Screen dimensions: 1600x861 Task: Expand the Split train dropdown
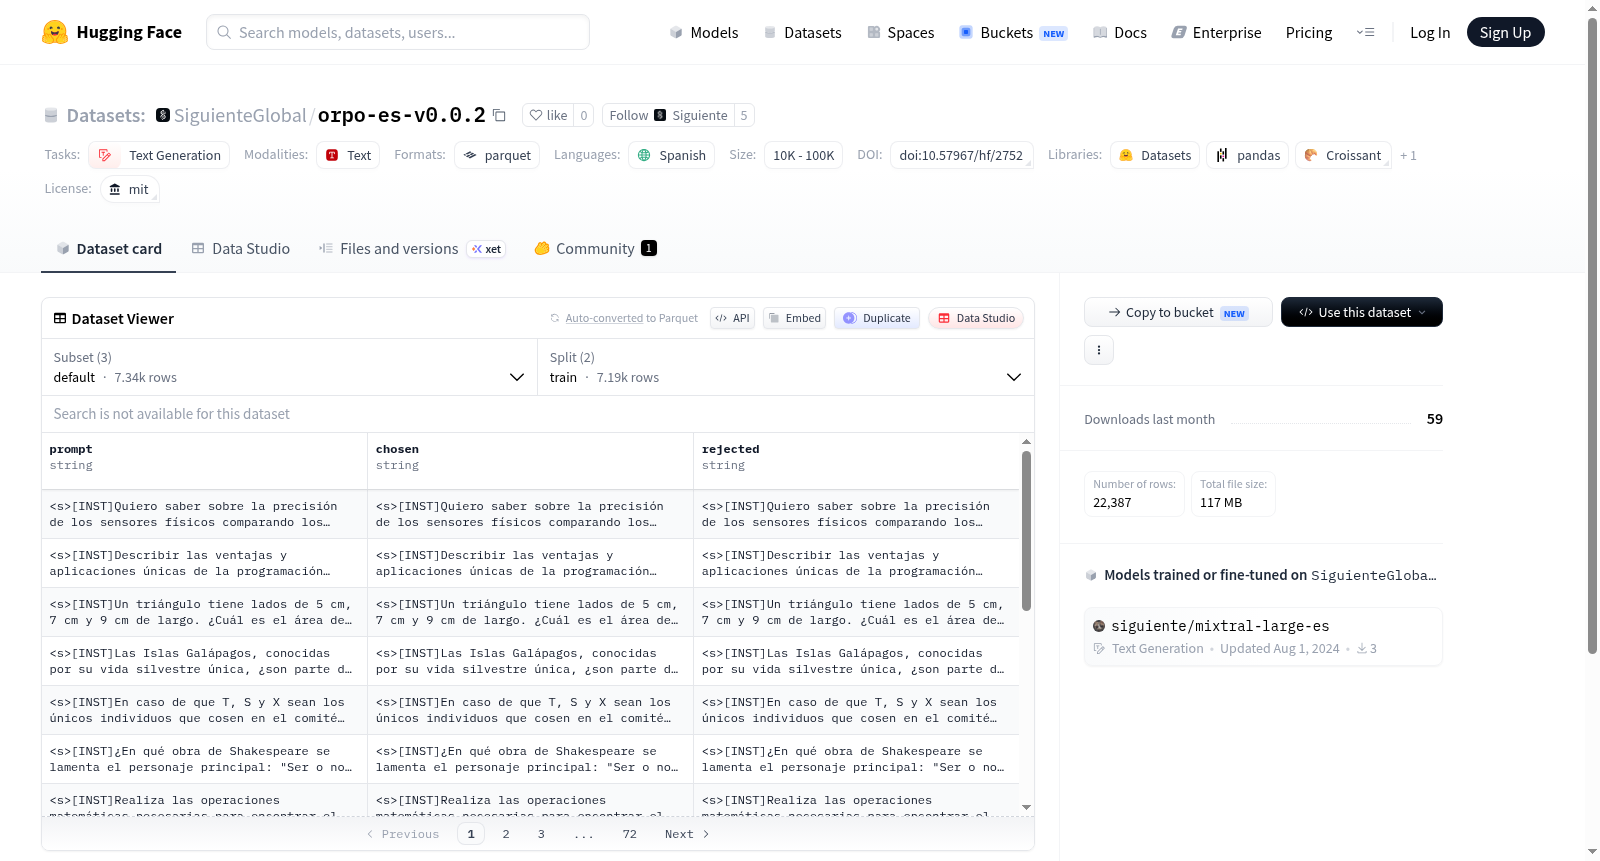[x=786, y=367]
